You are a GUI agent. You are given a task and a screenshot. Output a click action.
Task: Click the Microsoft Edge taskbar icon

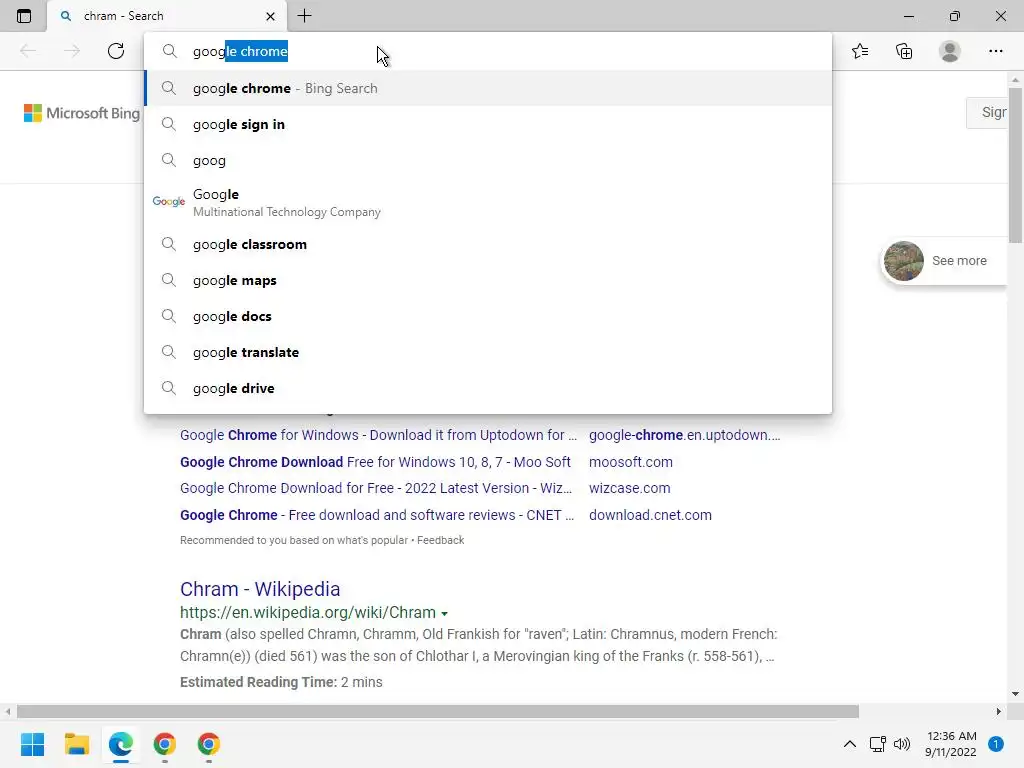click(121, 744)
